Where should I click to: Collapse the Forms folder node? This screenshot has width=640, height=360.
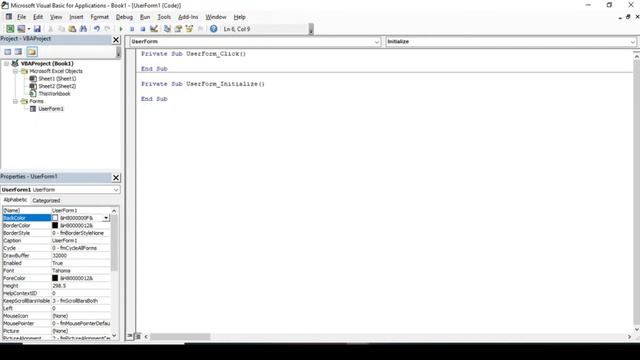point(15,101)
